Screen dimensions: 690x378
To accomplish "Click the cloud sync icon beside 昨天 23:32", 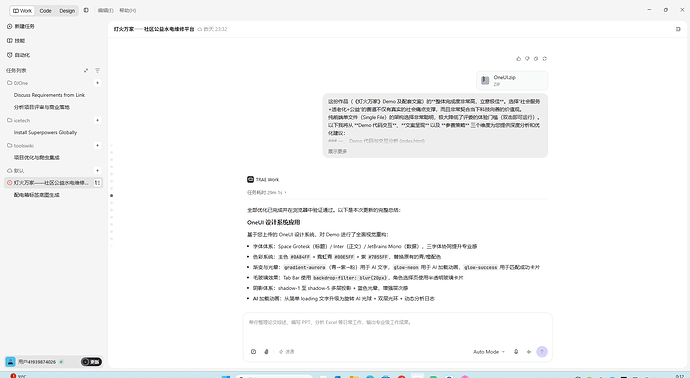I will 199,29.
